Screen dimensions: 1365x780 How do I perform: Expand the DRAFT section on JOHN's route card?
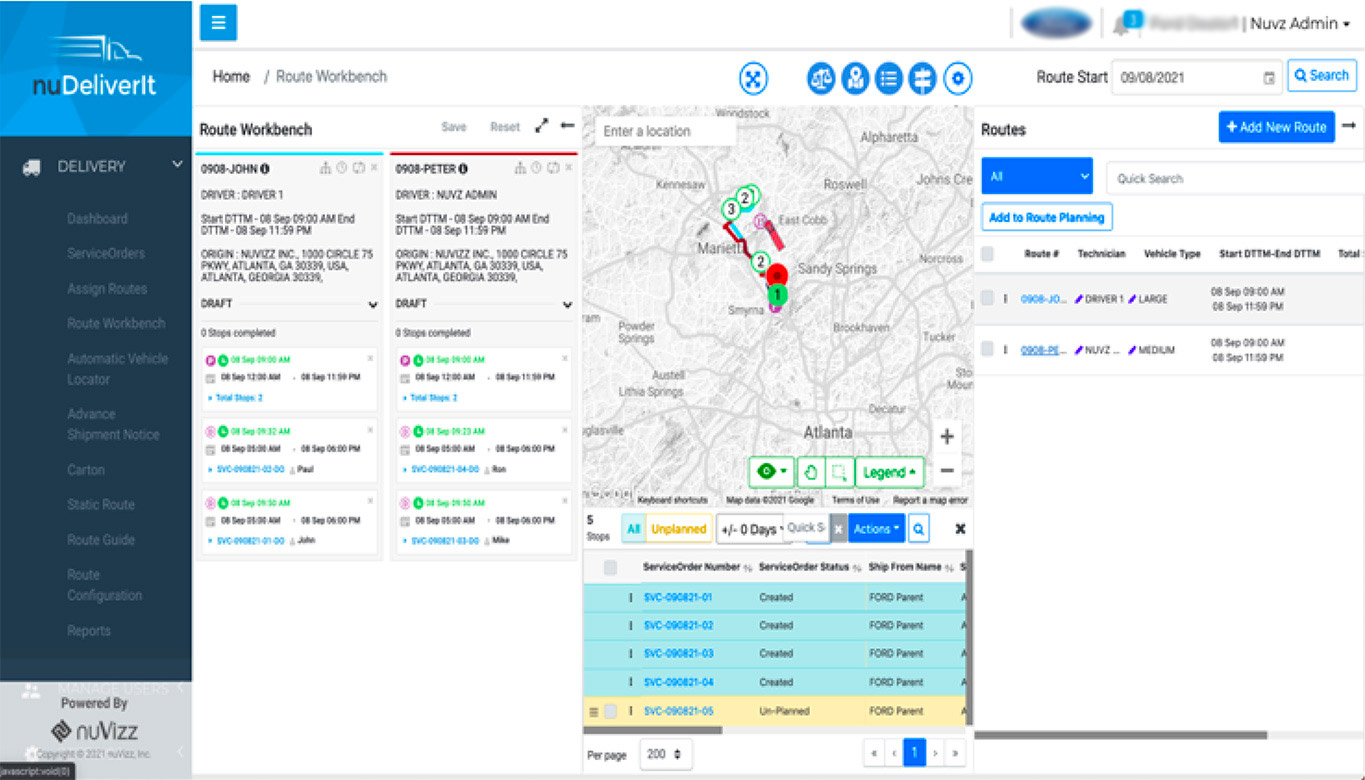[x=374, y=305]
